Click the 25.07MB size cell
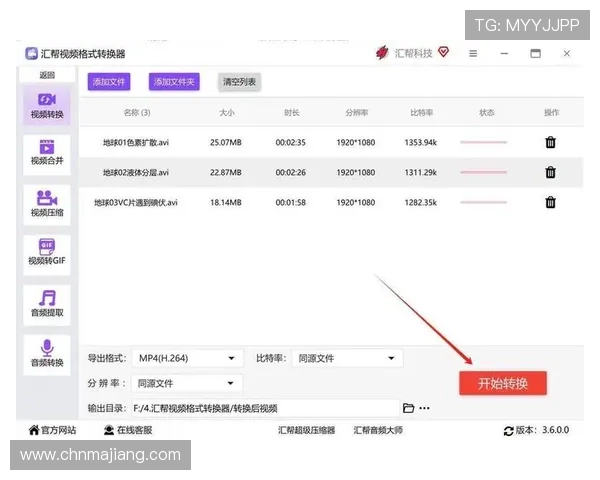Screen dimensions: 600x480 click(x=226, y=142)
